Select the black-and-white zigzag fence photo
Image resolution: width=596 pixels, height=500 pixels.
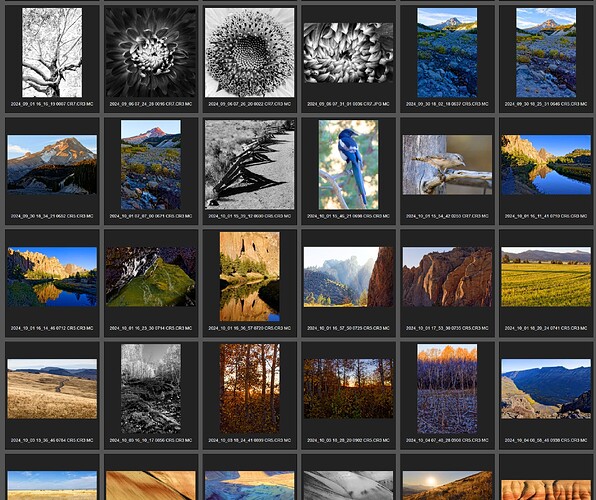point(250,165)
